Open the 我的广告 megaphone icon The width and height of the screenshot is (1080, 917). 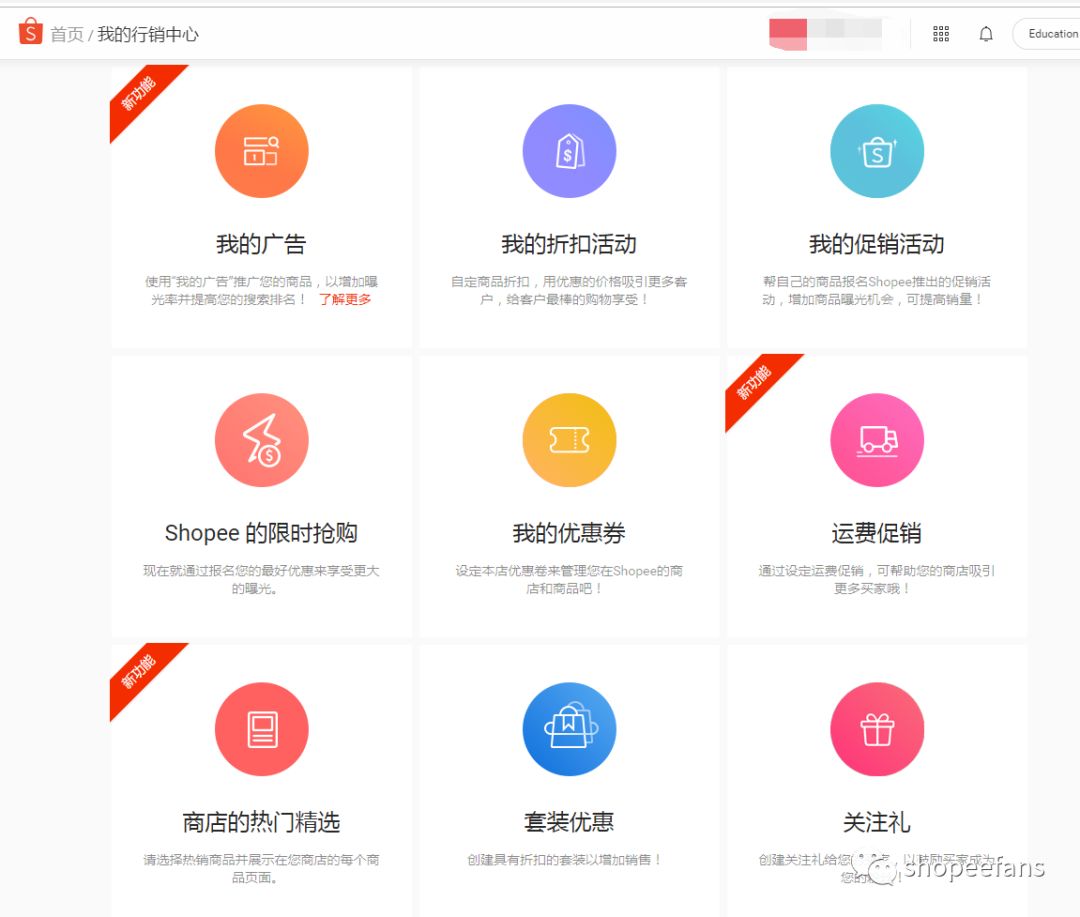tap(261, 150)
